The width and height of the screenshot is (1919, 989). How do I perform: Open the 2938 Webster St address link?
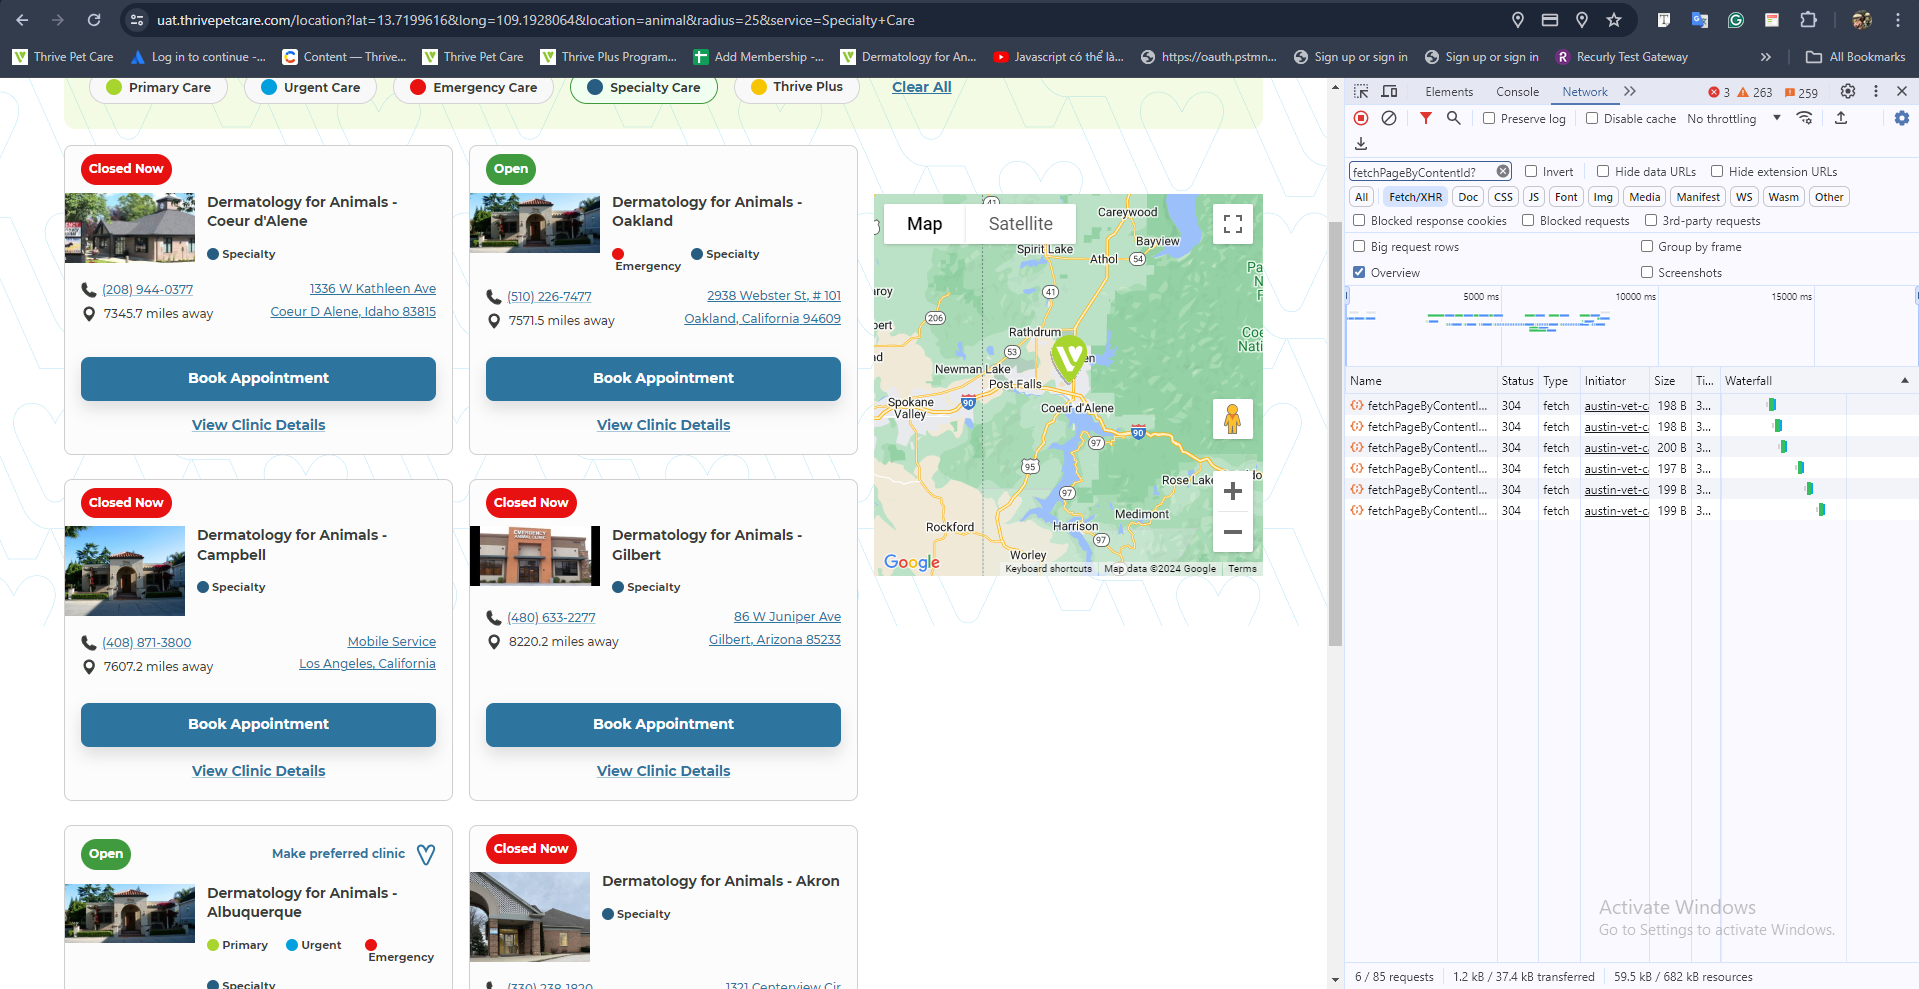click(774, 295)
